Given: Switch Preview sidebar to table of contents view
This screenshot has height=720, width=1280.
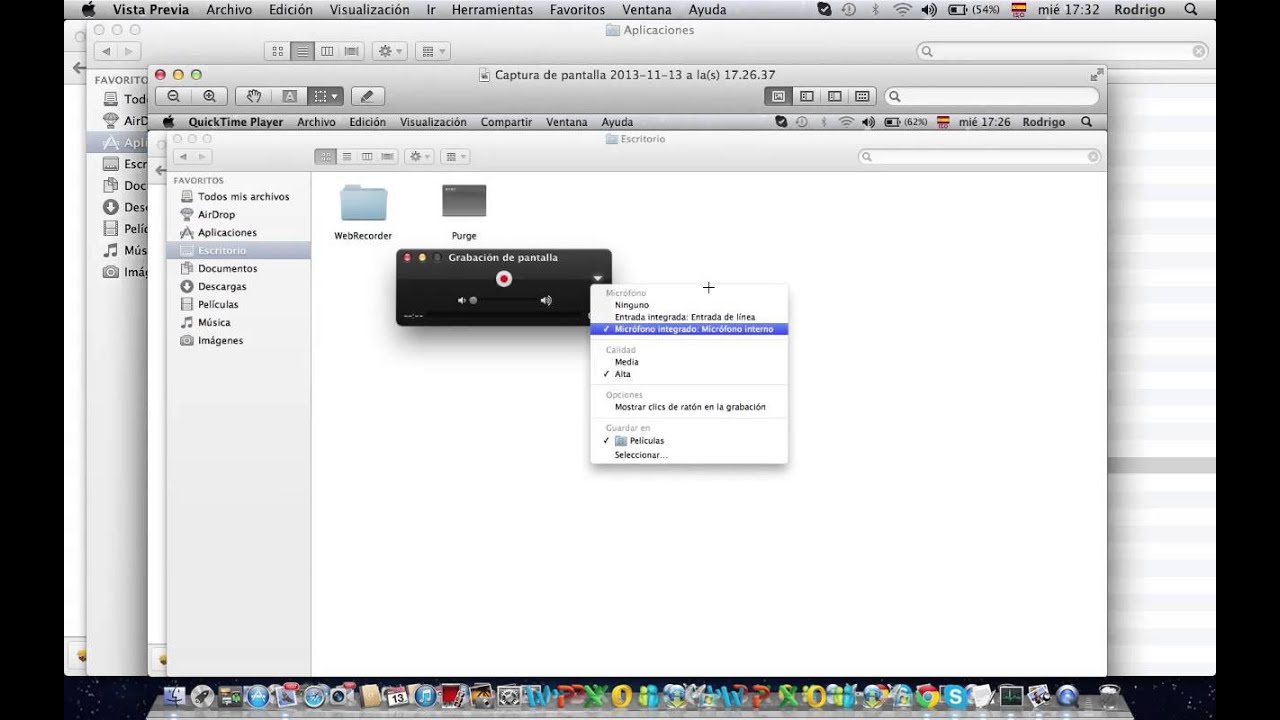Looking at the screenshot, I should click(834, 96).
